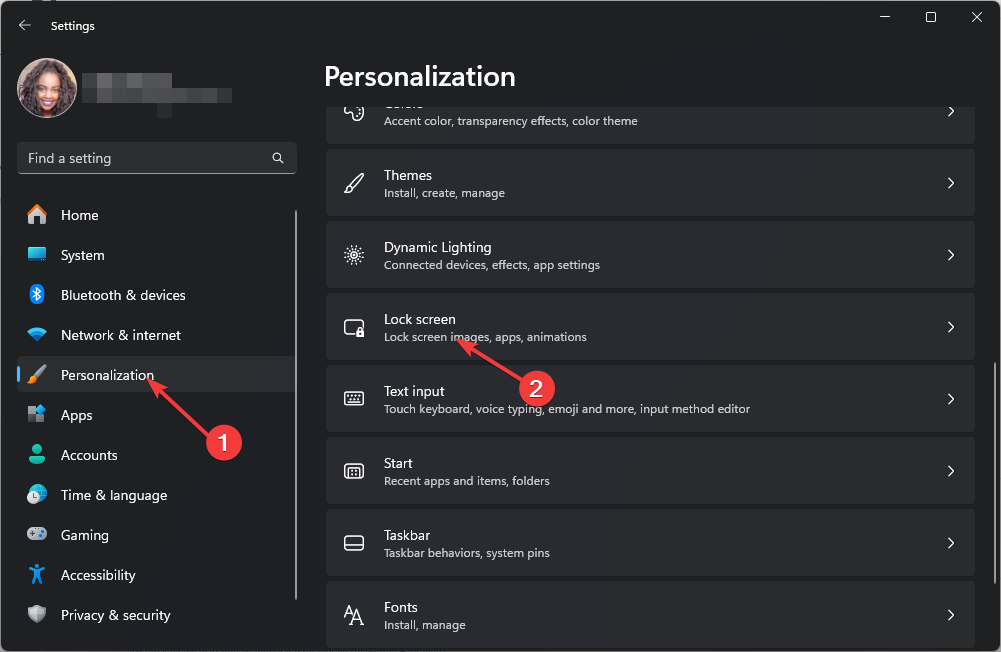Open the user profile picture
Viewport: 1001px width, 652px height.
point(47,88)
